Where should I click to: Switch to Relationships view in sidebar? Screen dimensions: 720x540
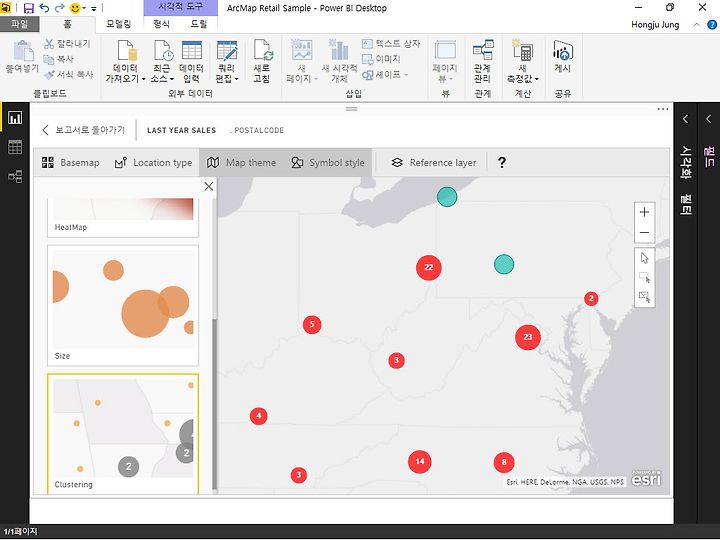click(15, 176)
